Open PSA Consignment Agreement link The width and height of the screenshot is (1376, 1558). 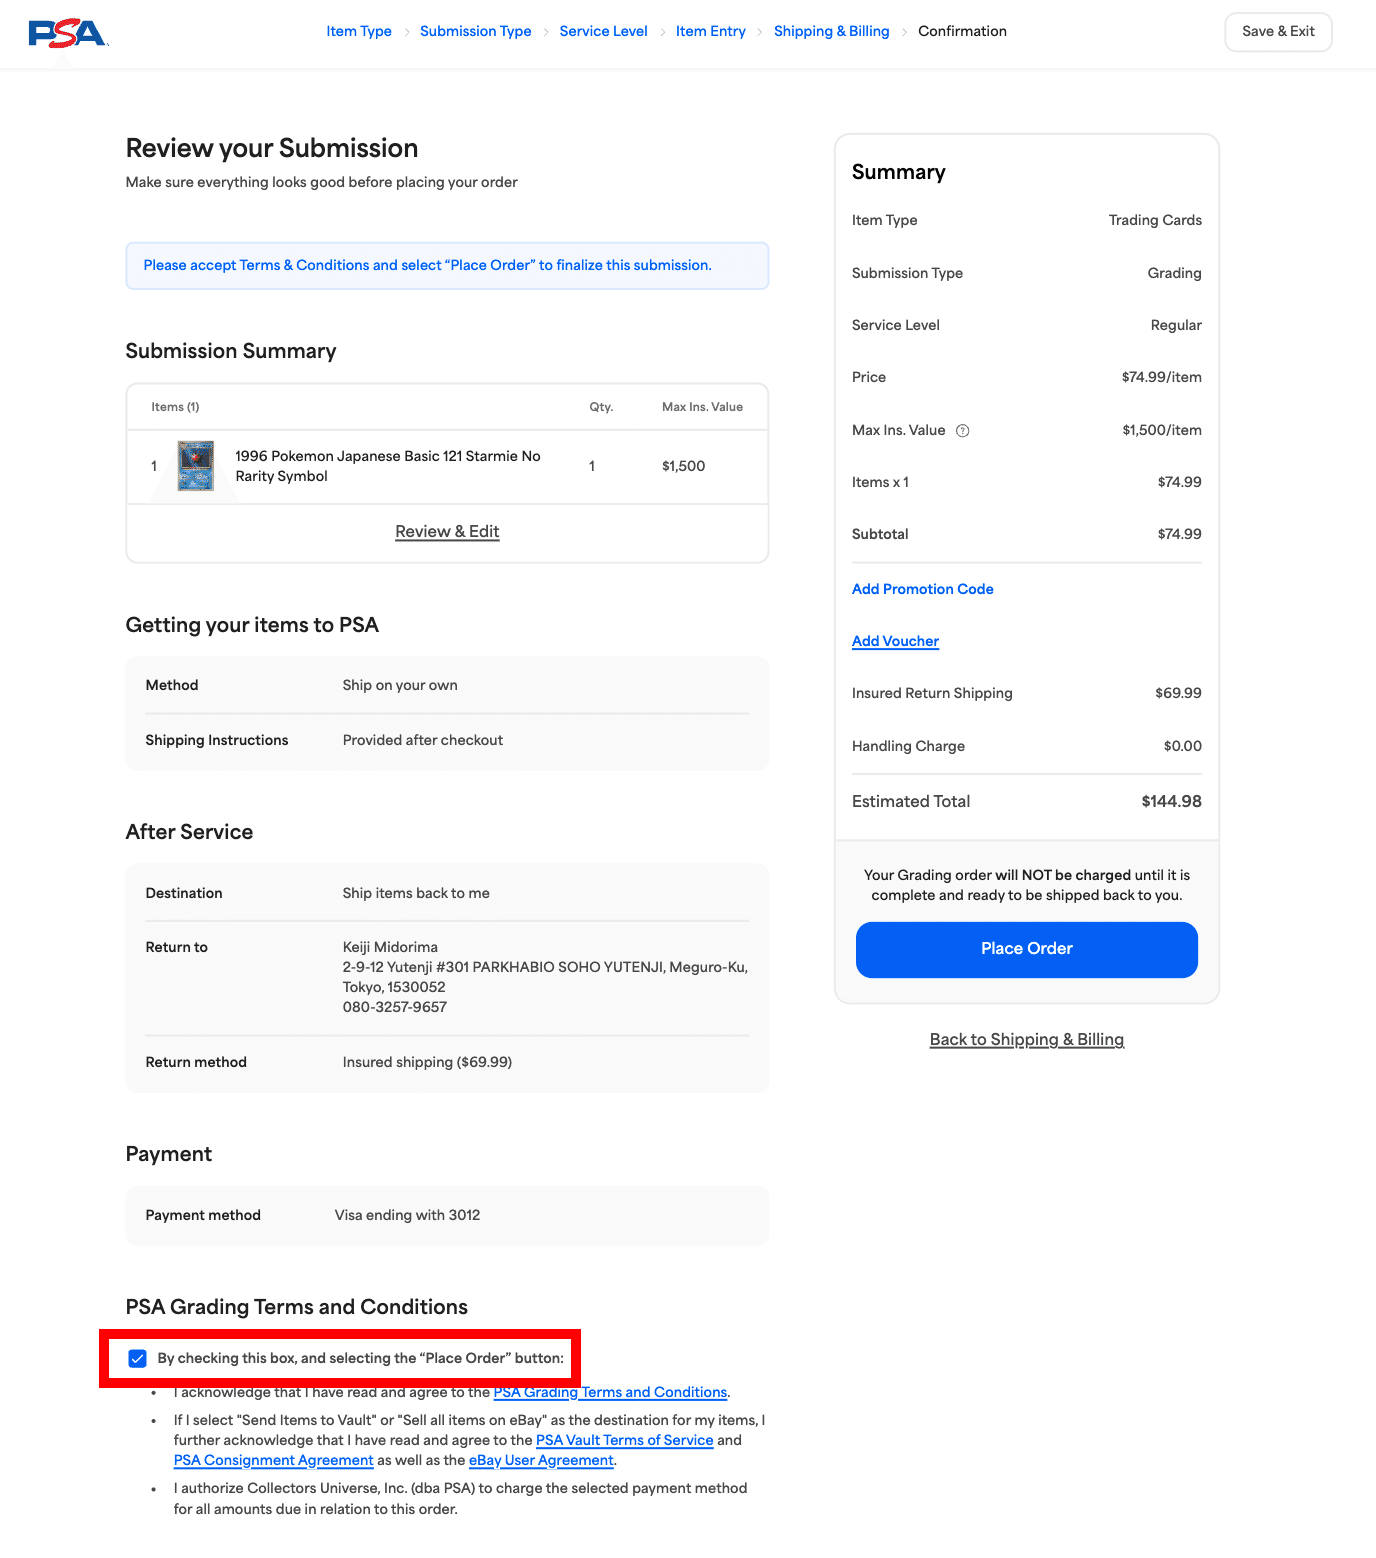274,1460
